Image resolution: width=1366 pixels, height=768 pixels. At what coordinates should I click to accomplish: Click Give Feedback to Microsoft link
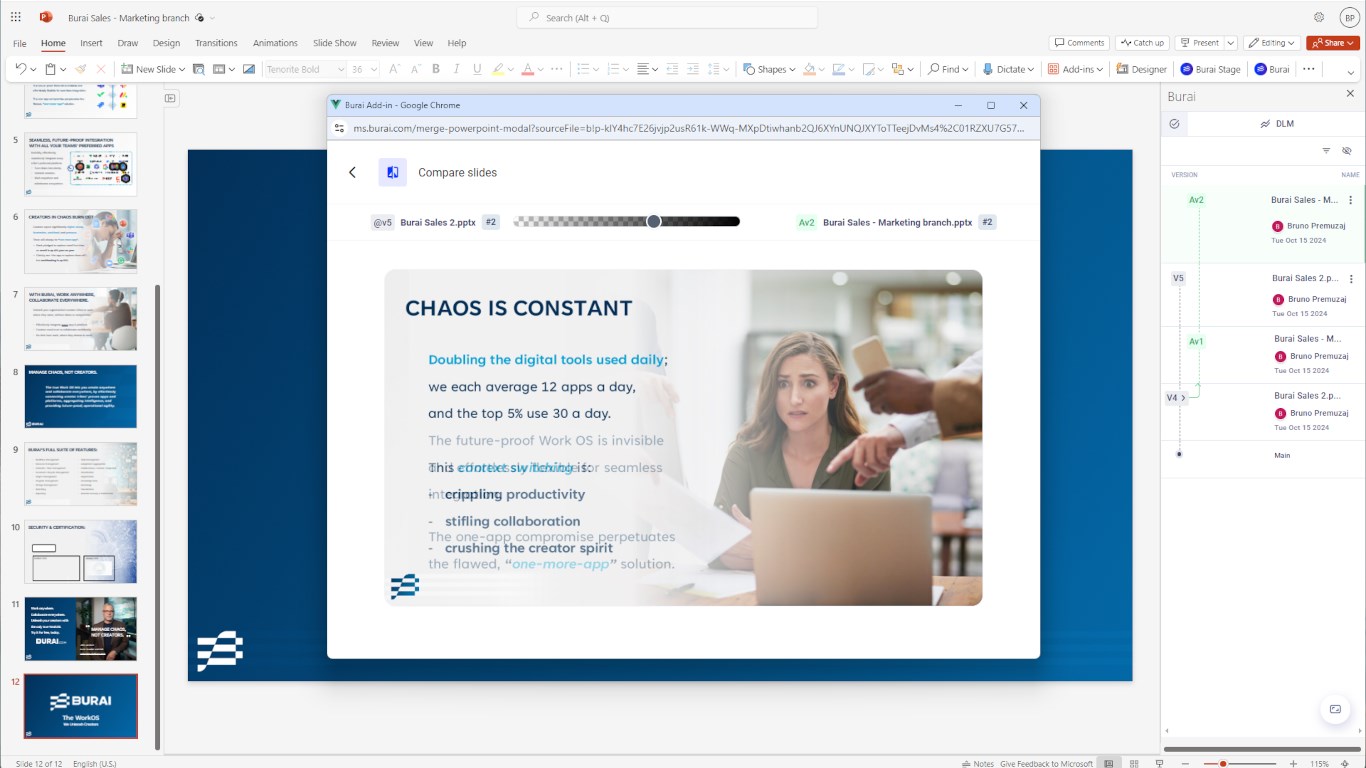coord(1046,763)
